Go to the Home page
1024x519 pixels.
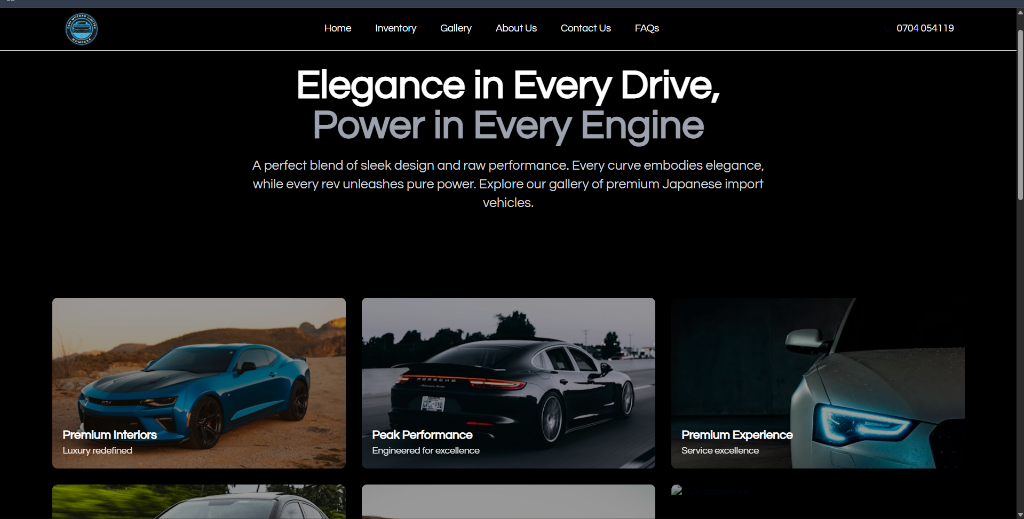click(338, 28)
